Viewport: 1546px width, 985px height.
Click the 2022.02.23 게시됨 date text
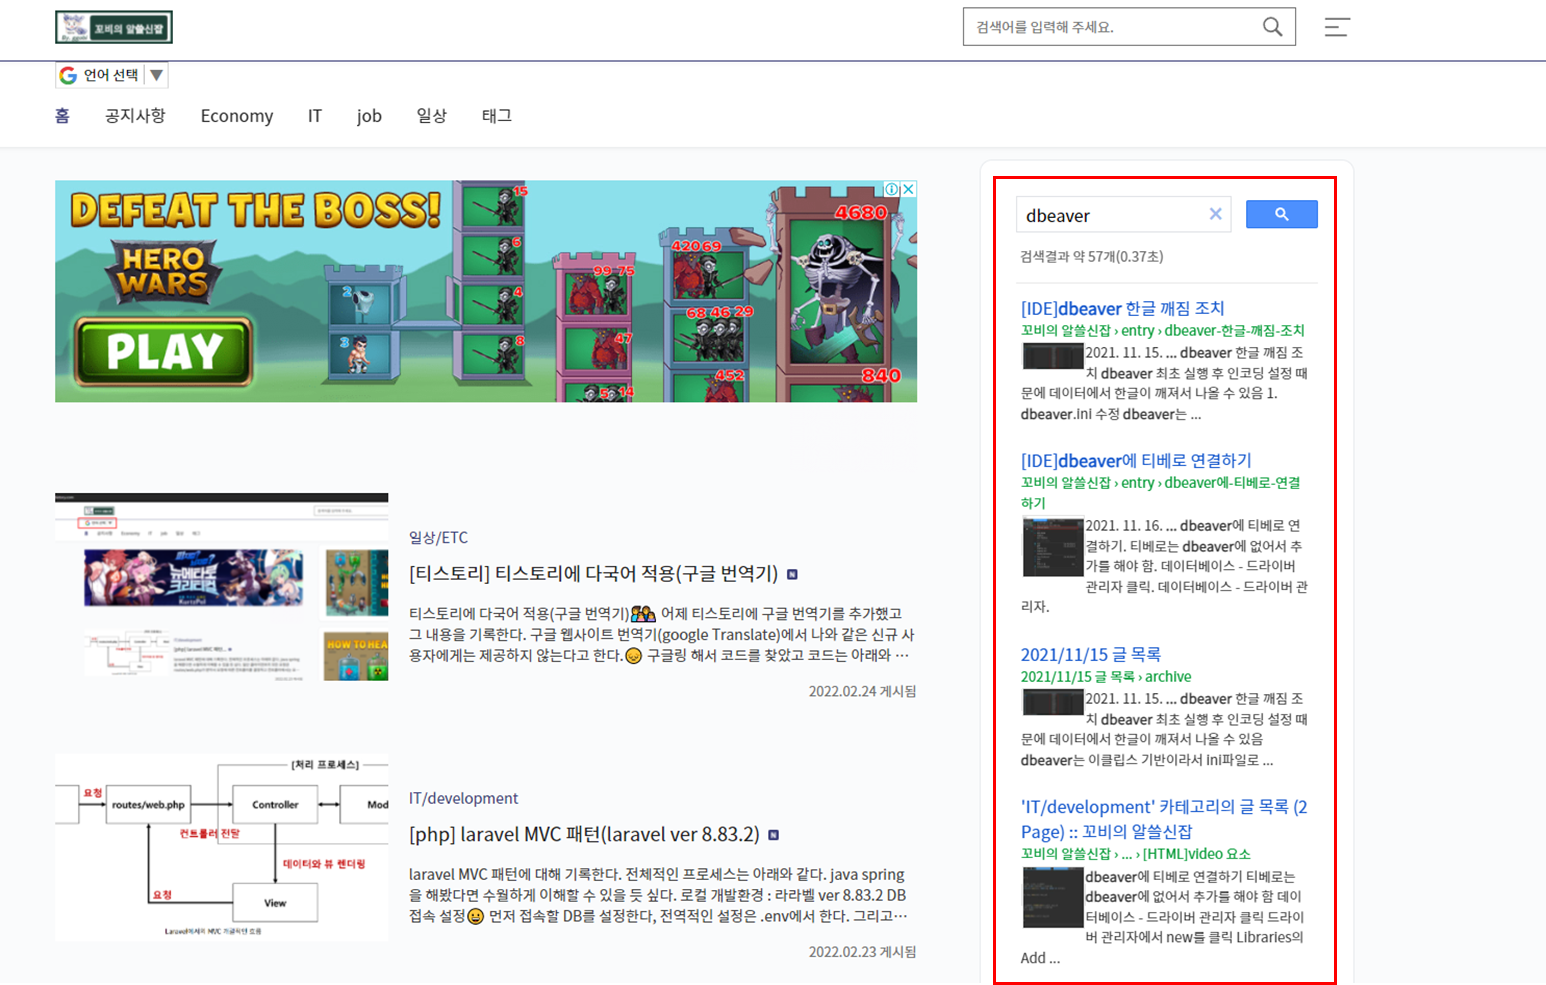coord(862,952)
